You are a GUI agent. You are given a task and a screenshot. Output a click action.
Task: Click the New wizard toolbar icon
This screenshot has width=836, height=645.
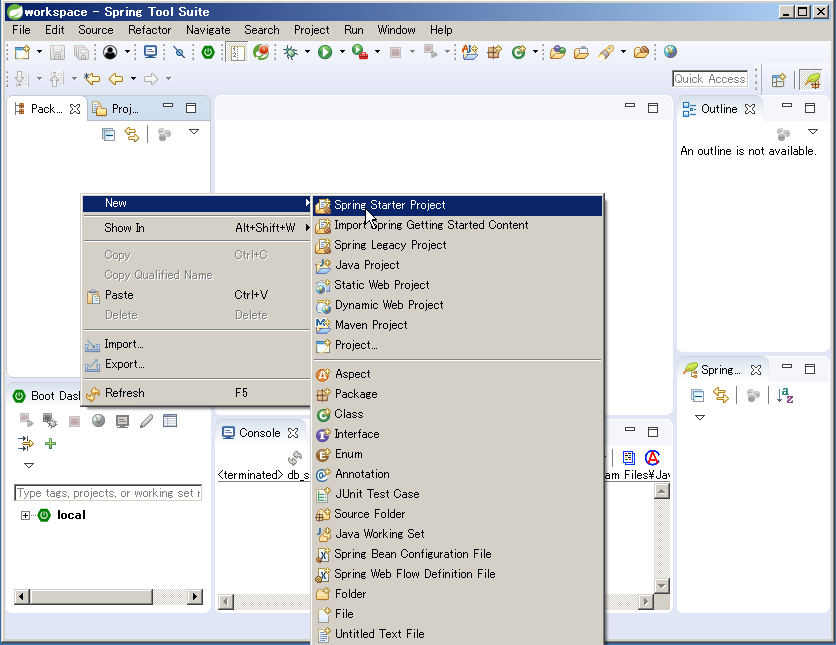click(x=22, y=52)
